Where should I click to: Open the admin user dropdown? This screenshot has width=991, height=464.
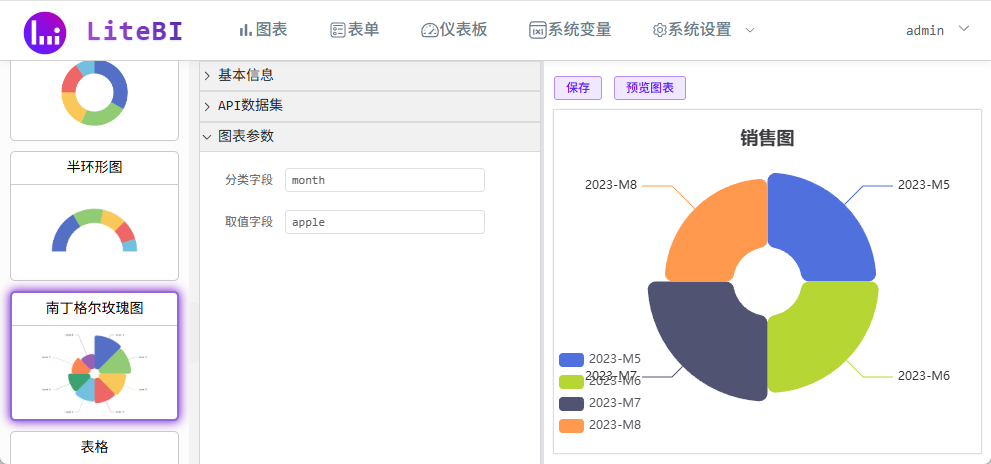(937, 30)
